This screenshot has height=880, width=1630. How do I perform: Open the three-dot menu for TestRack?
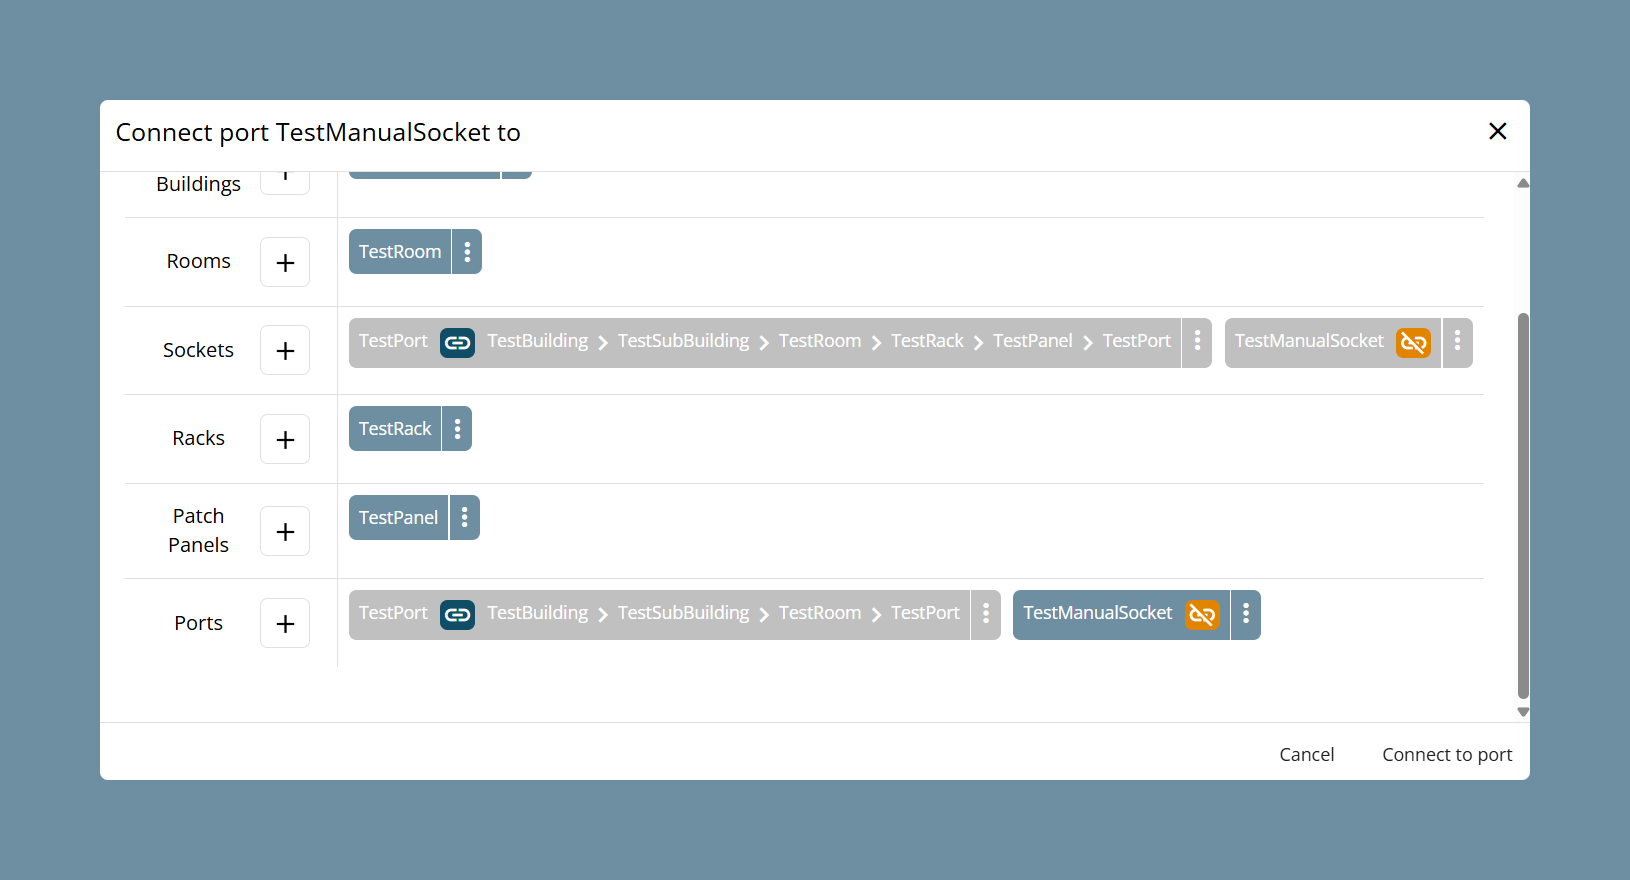pos(457,429)
